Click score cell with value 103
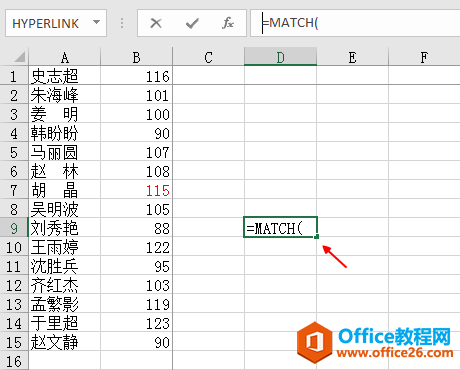This screenshot has width=460, height=370. 136,285
